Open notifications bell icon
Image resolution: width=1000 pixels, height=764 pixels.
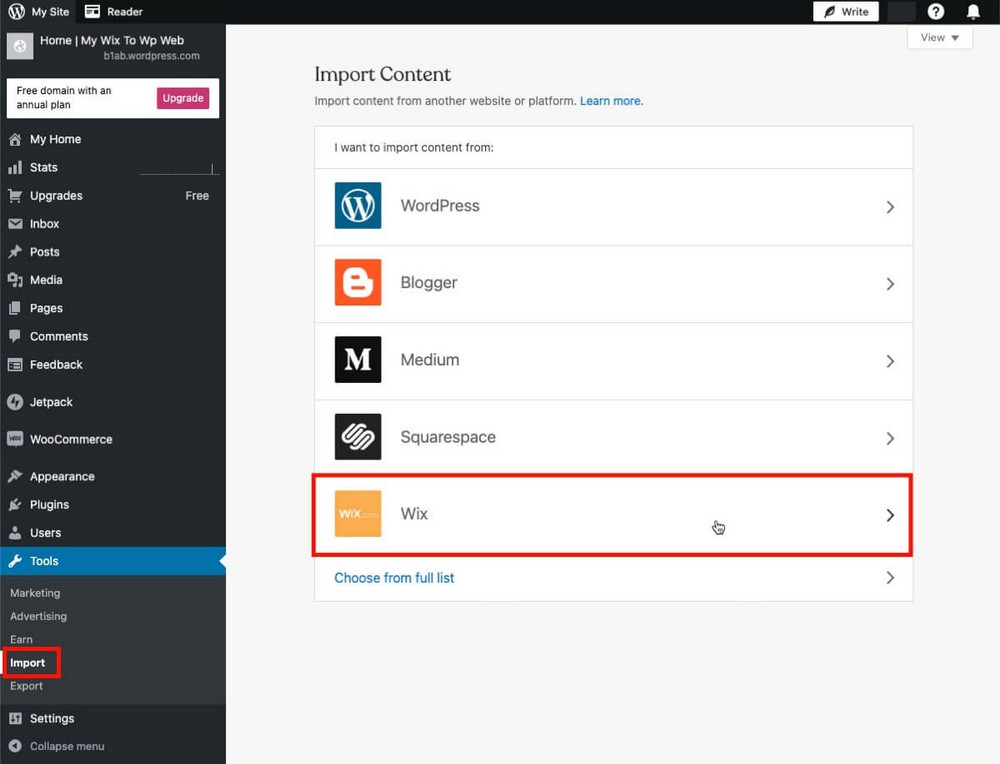coord(972,12)
